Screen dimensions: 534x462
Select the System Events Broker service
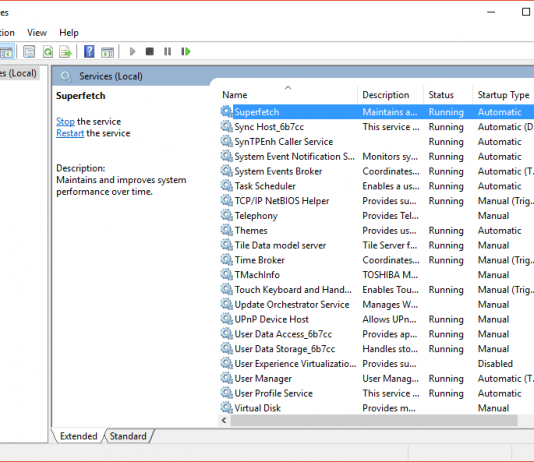[376, 171]
